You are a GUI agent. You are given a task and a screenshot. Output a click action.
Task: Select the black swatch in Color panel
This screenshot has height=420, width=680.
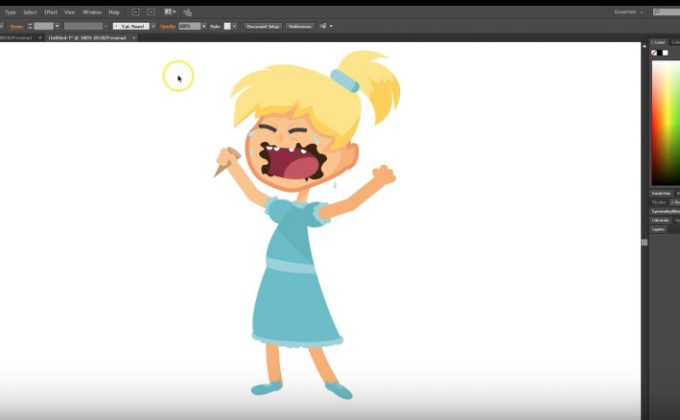coord(660,53)
